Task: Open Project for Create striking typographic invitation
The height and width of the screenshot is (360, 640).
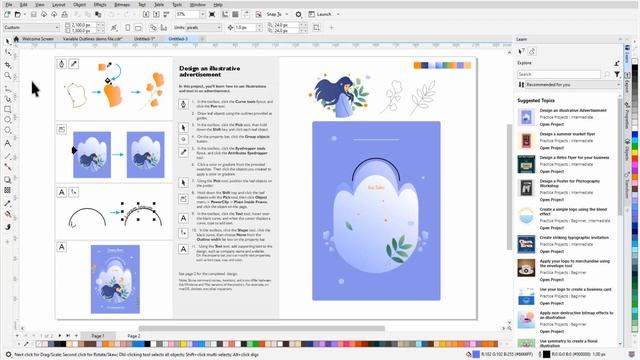Action: tap(551, 251)
